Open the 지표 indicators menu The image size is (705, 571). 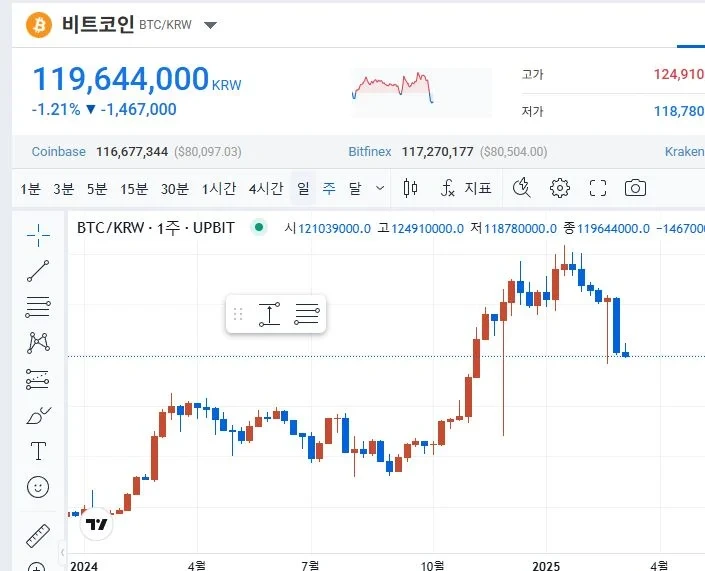[466, 188]
